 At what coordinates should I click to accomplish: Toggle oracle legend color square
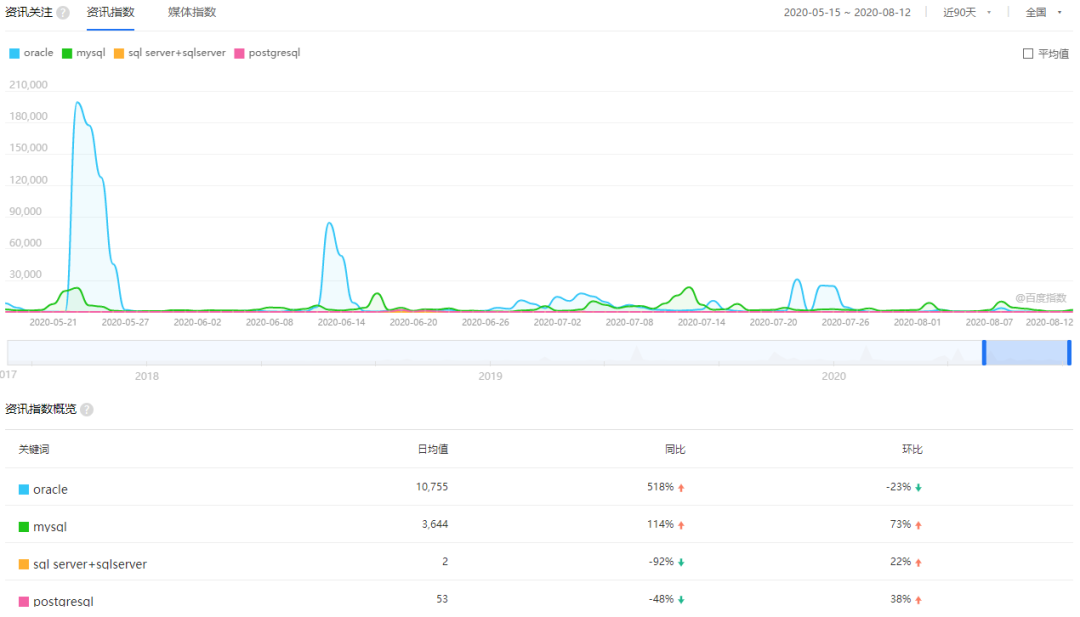14,54
